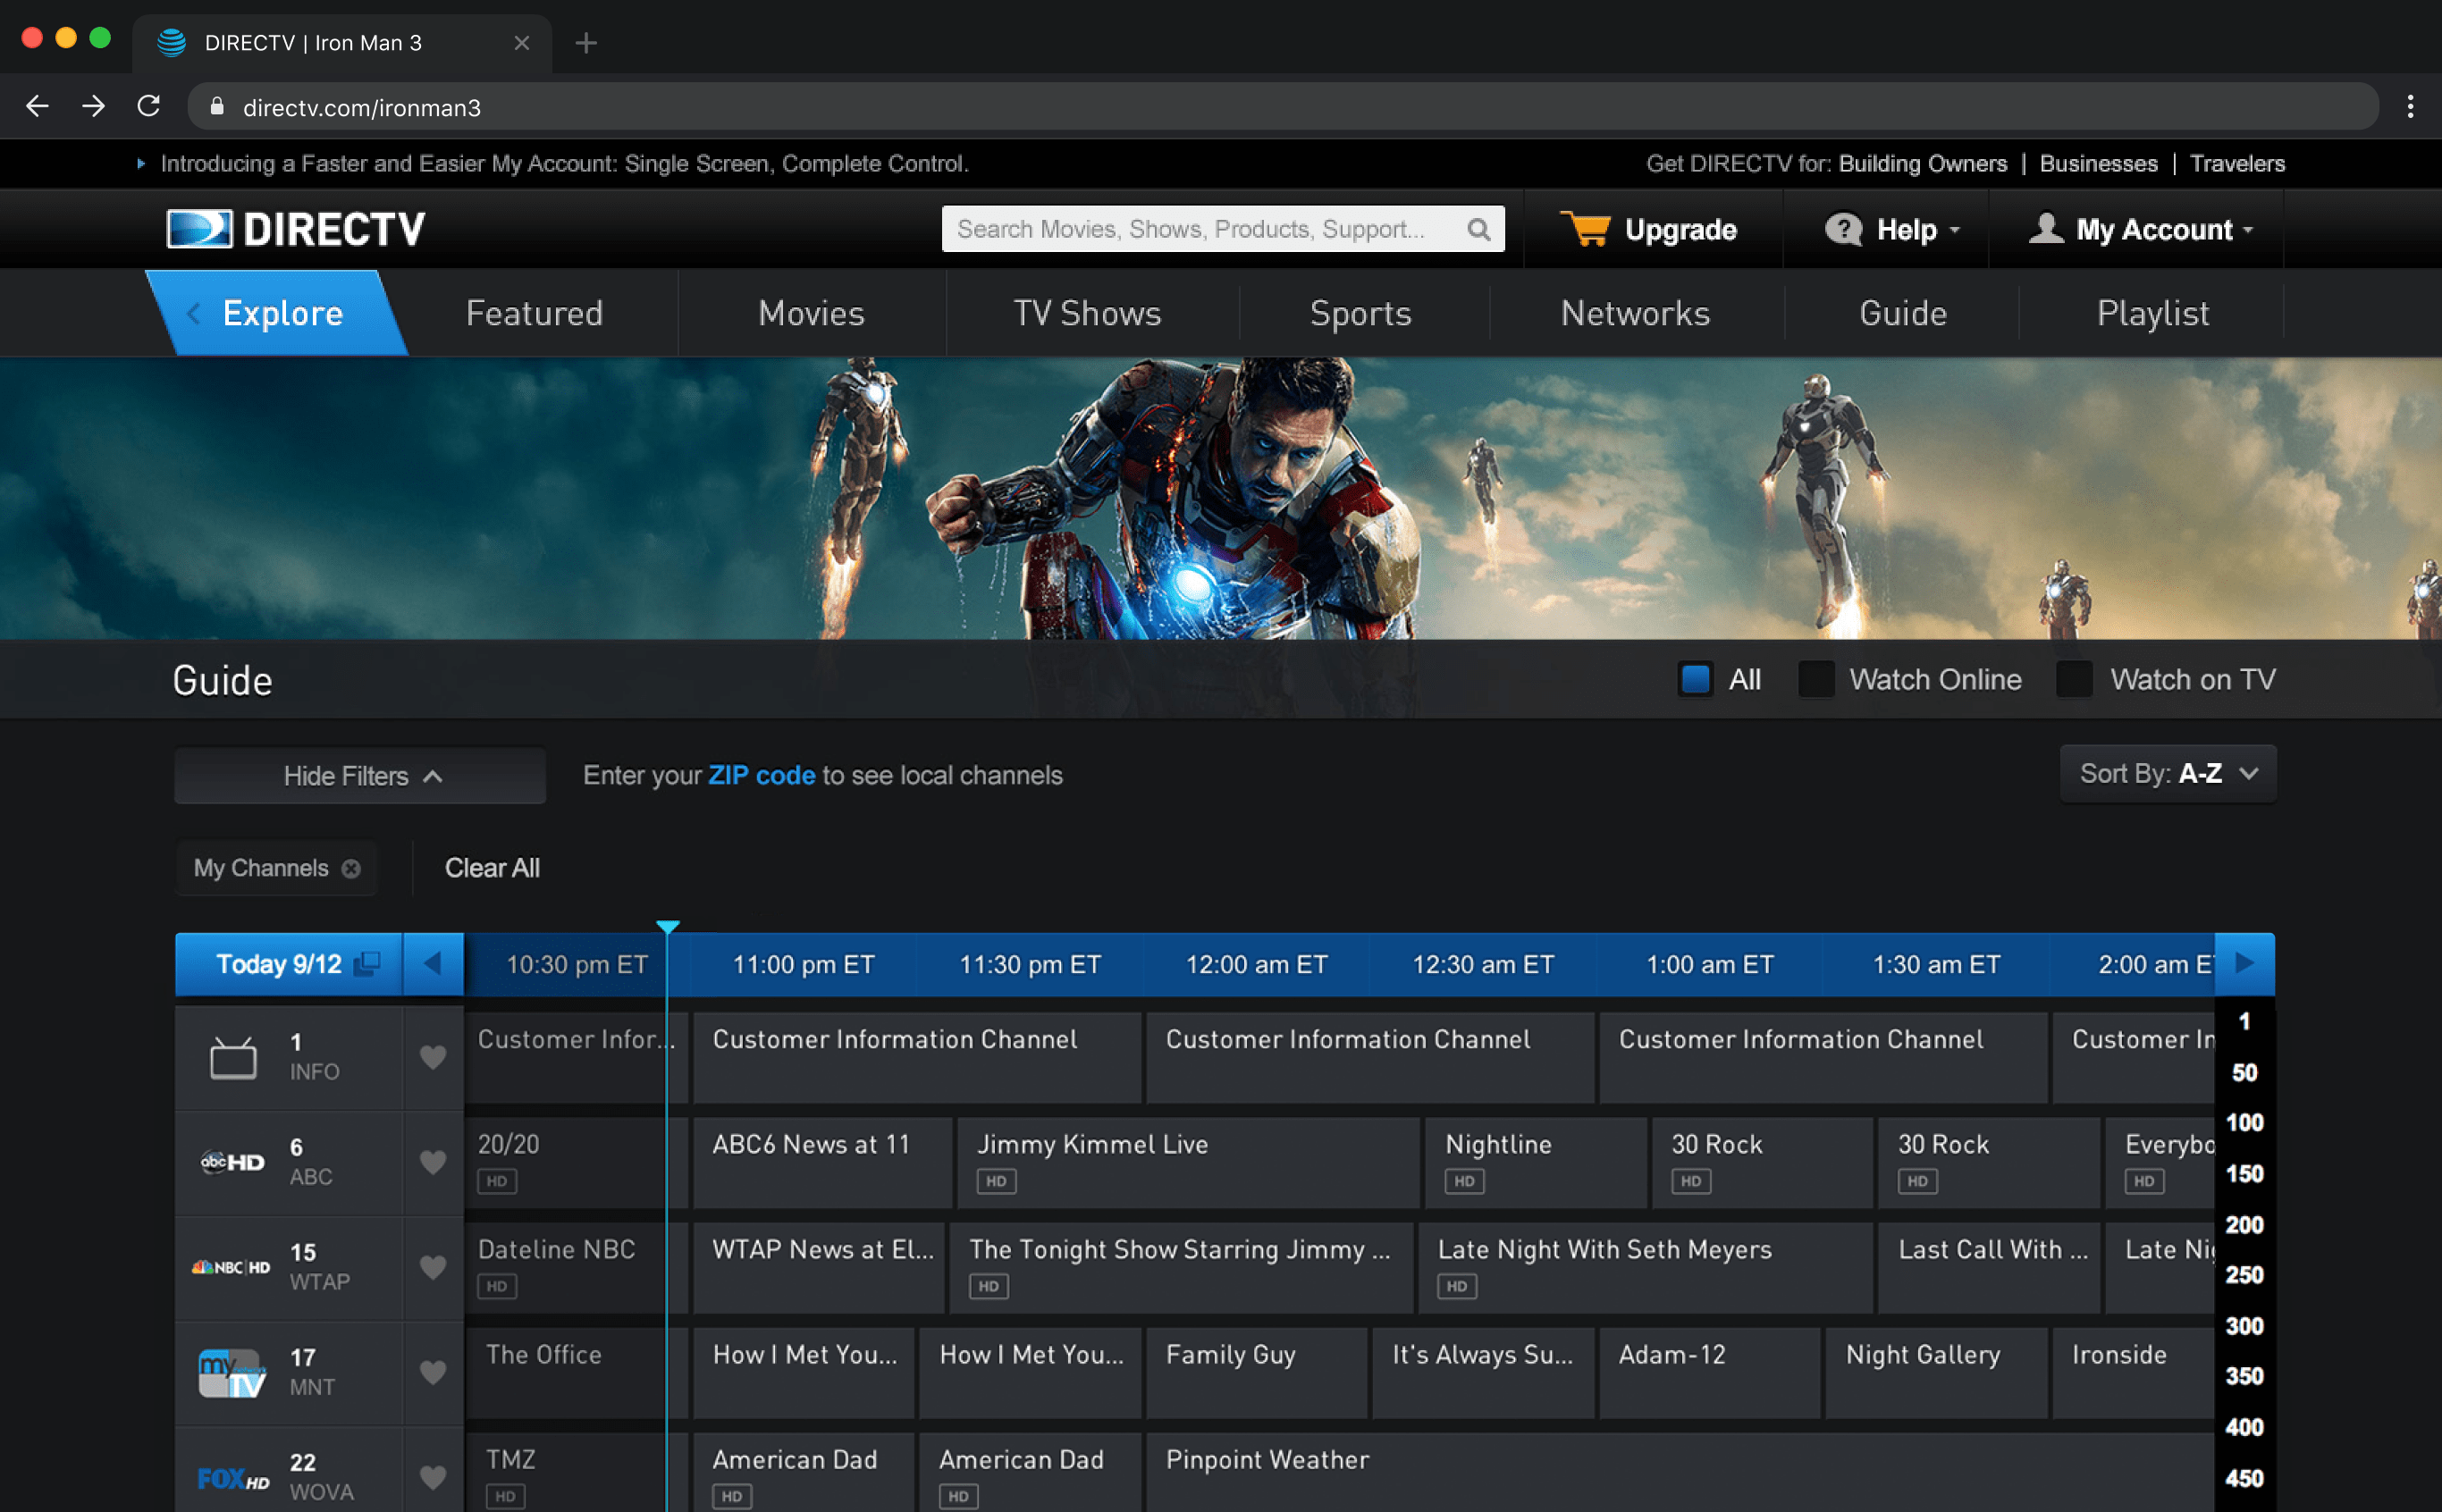Viewport: 2442px width, 1512px height.
Task: Open a new browser tab
Action: (586, 43)
